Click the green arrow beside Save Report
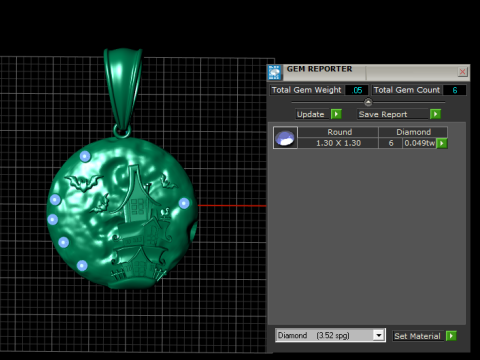 pyautogui.click(x=435, y=114)
